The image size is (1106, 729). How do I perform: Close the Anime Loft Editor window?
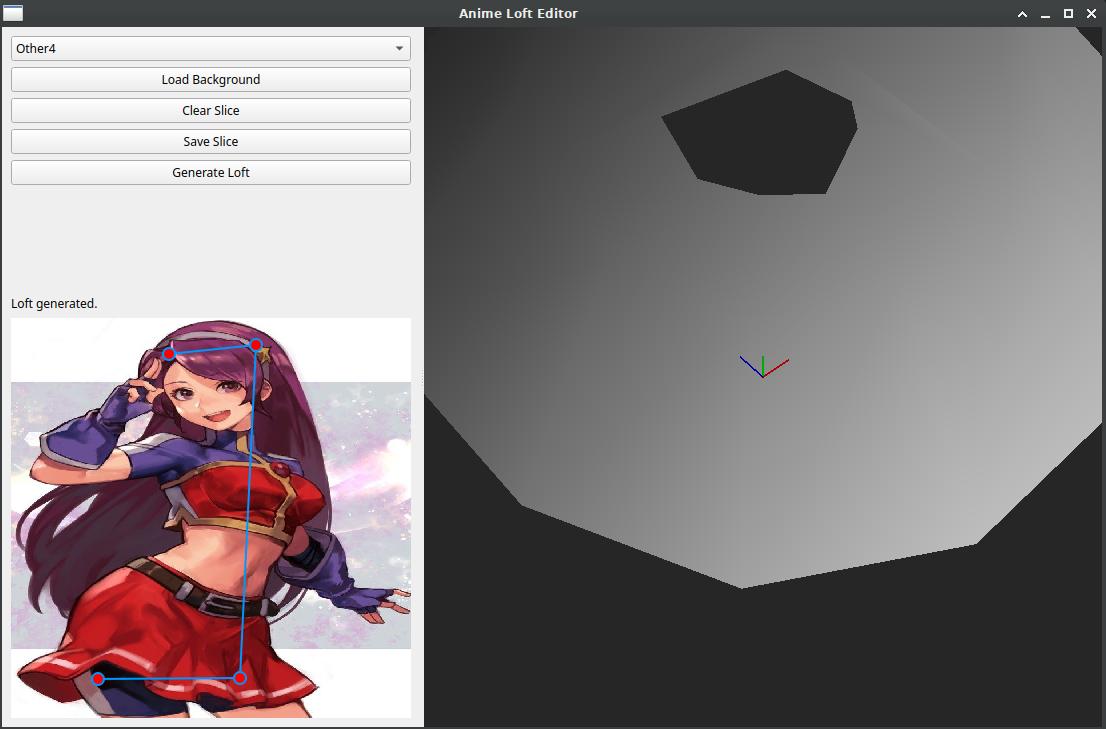point(1091,13)
